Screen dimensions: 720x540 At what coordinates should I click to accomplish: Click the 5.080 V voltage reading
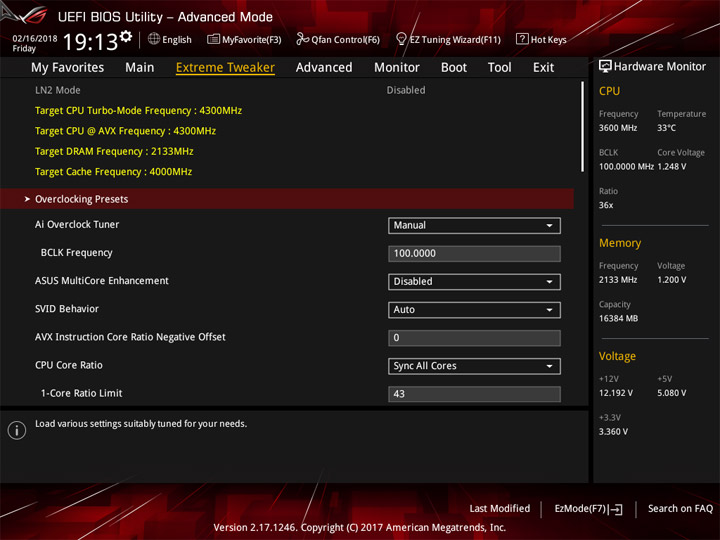(x=671, y=393)
